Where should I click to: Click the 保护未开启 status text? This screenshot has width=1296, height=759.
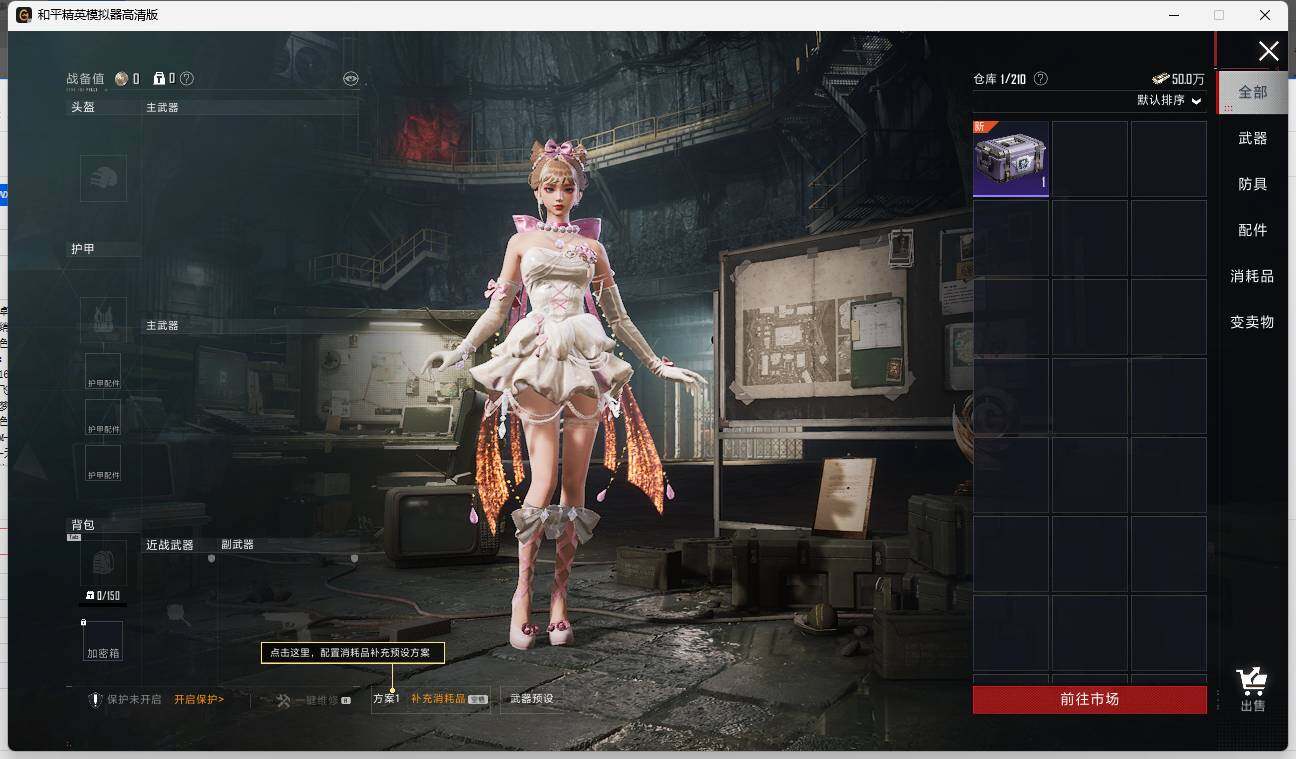(134, 700)
